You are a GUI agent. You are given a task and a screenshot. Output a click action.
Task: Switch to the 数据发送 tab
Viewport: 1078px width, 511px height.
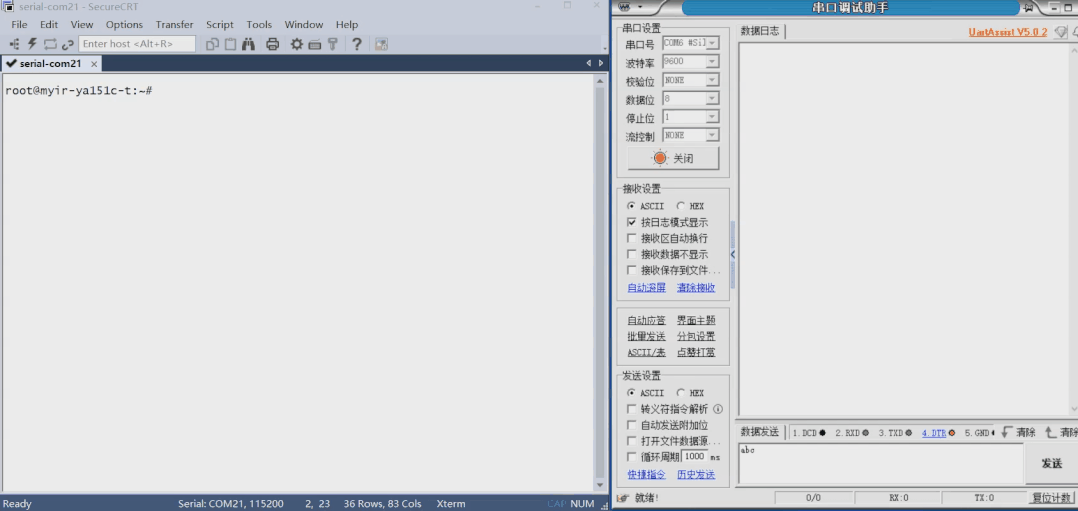(x=760, y=432)
